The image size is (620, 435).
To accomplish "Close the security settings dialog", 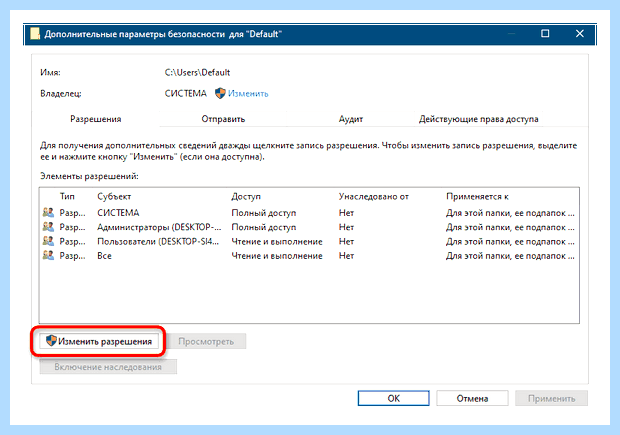I will point(580,34).
